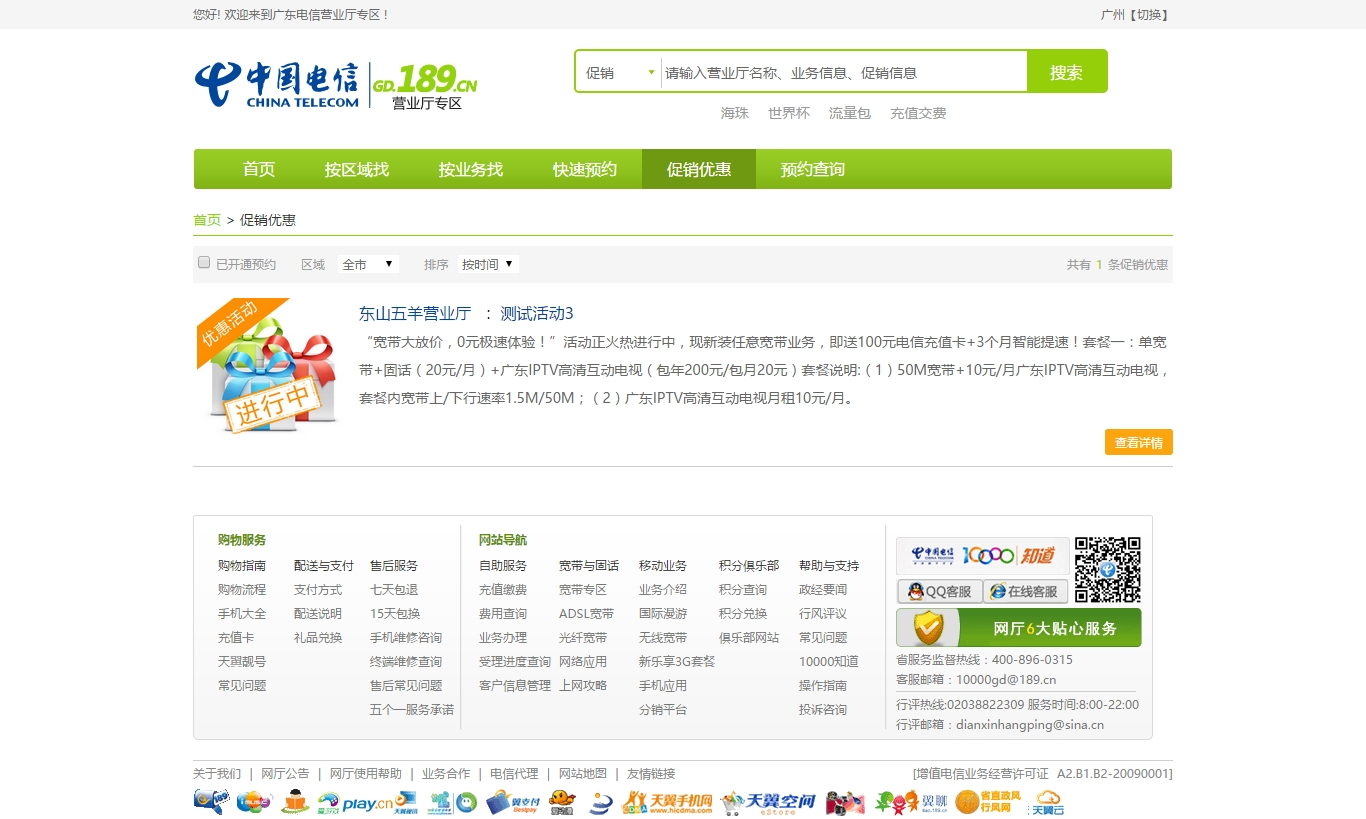The width and height of the screenshot is (1366, 819).
Task: Expand the 区域 全市 dropdown
Action: click(368, 264)
